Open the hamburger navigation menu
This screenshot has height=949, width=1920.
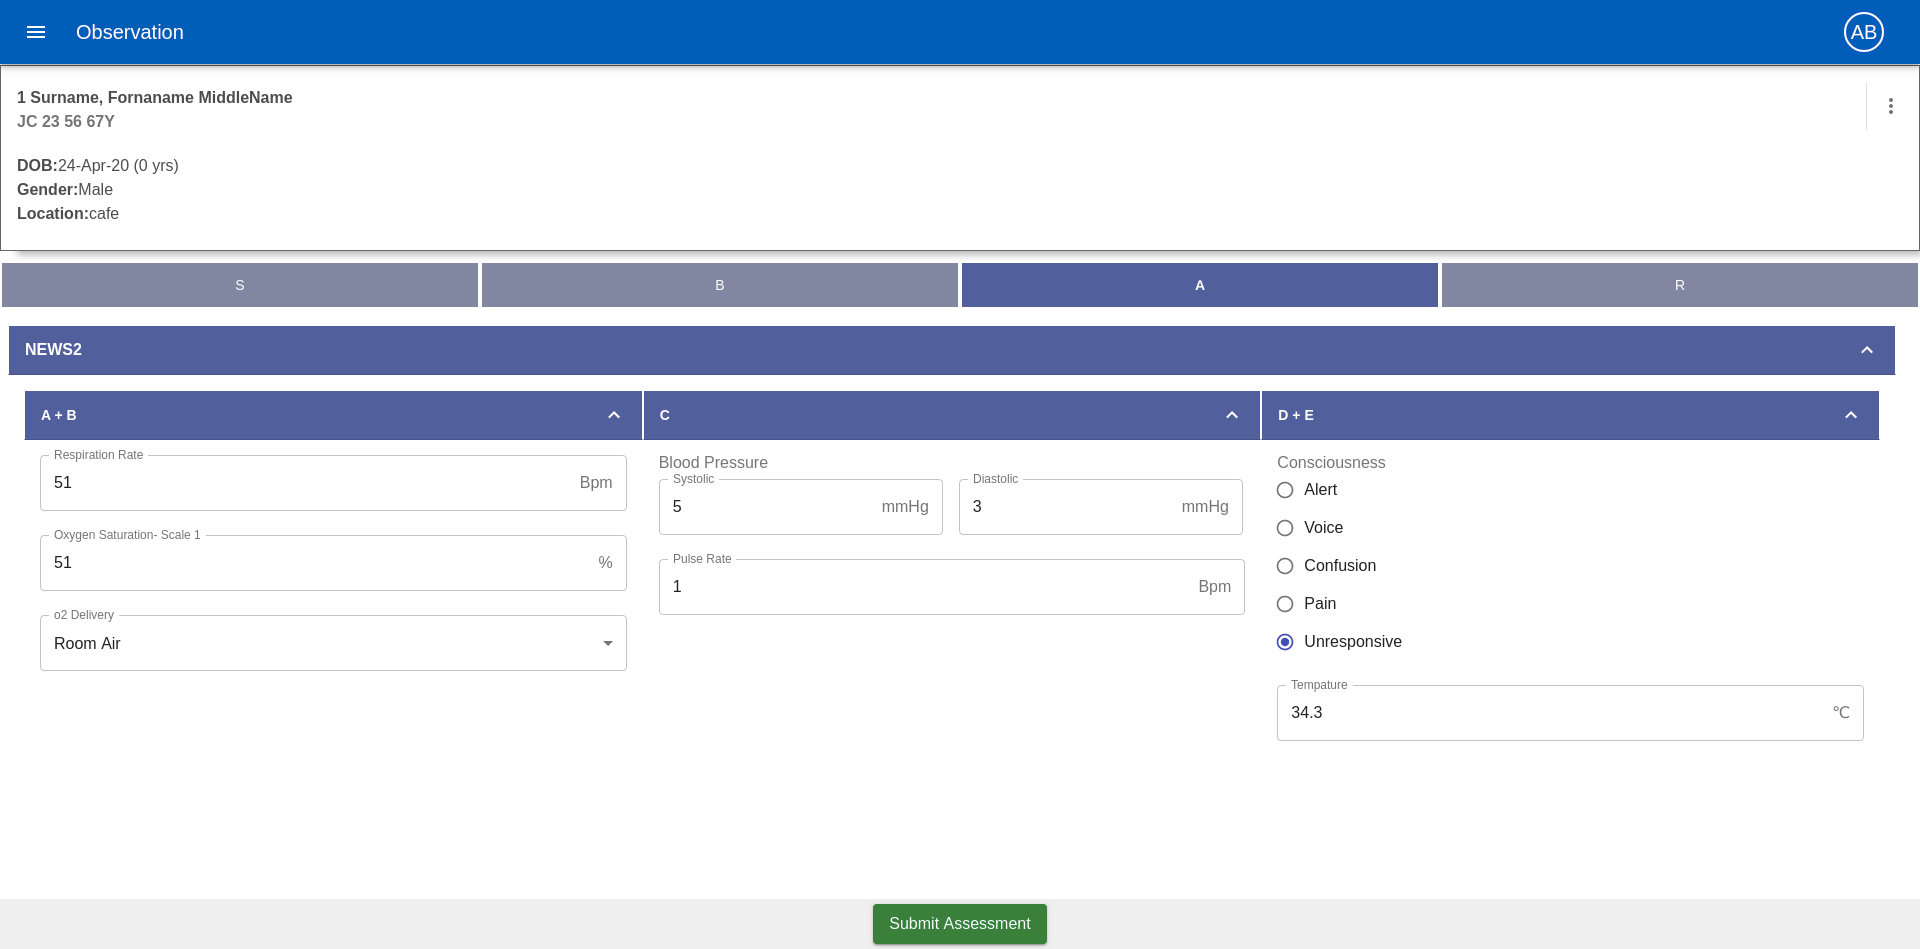(36, 32)
